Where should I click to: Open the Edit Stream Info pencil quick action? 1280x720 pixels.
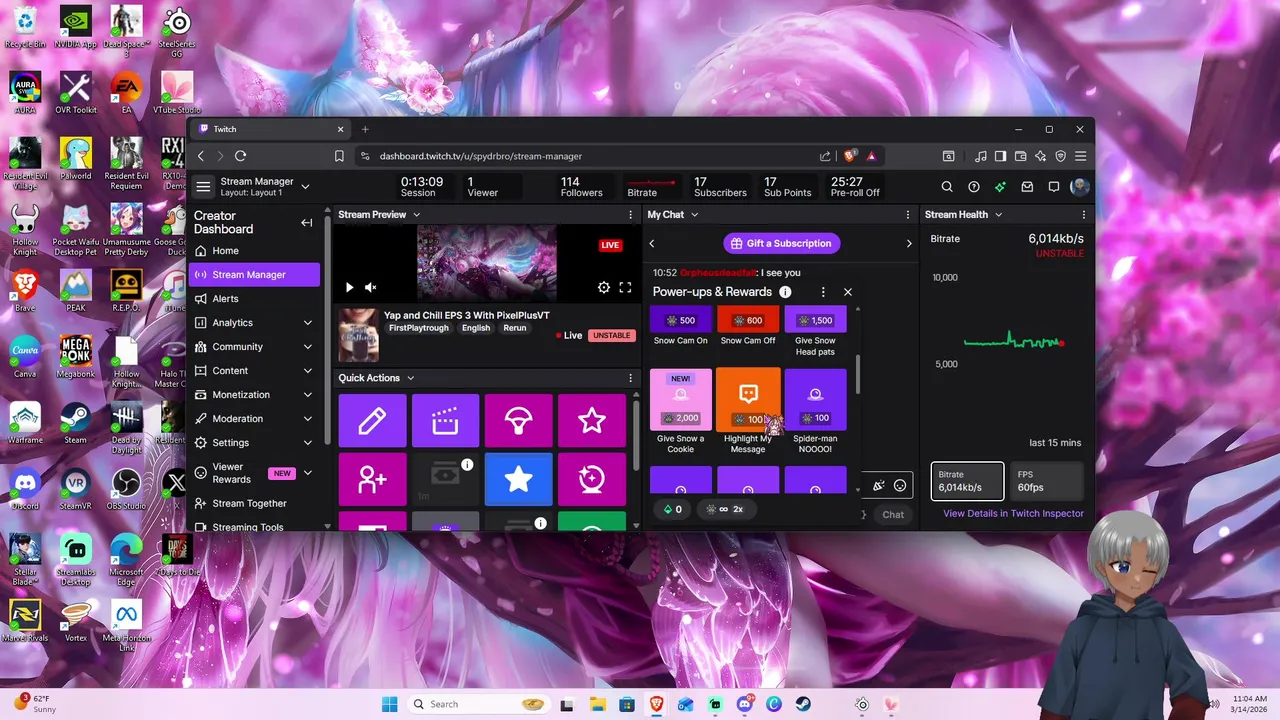(372, 421)
